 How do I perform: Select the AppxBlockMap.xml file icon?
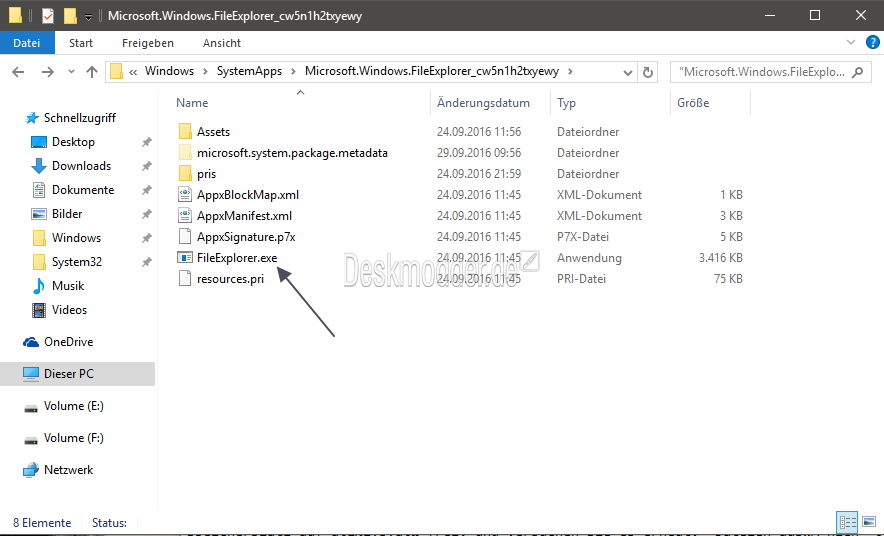coord(185,195)
